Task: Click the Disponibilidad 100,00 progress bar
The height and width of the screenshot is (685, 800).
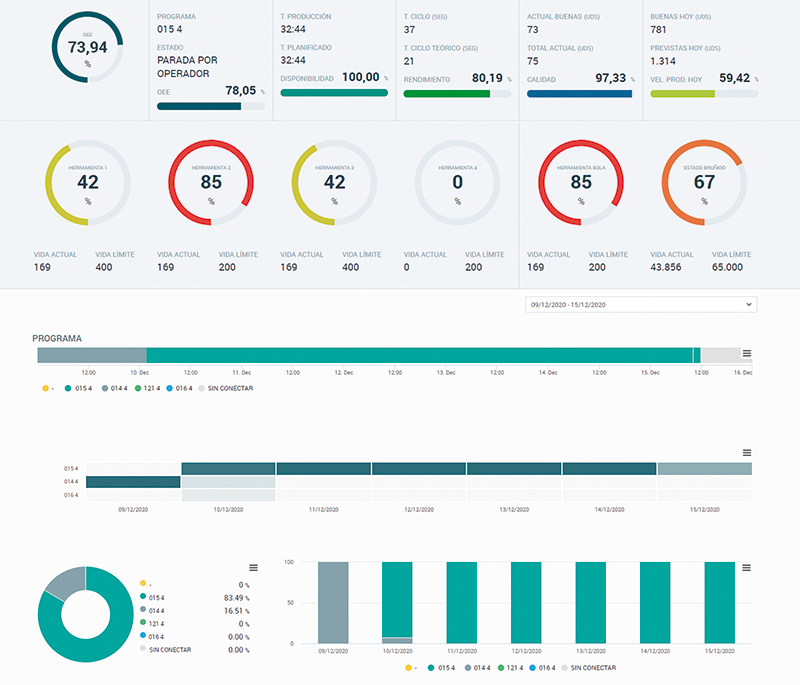Action: coord(334,93)
